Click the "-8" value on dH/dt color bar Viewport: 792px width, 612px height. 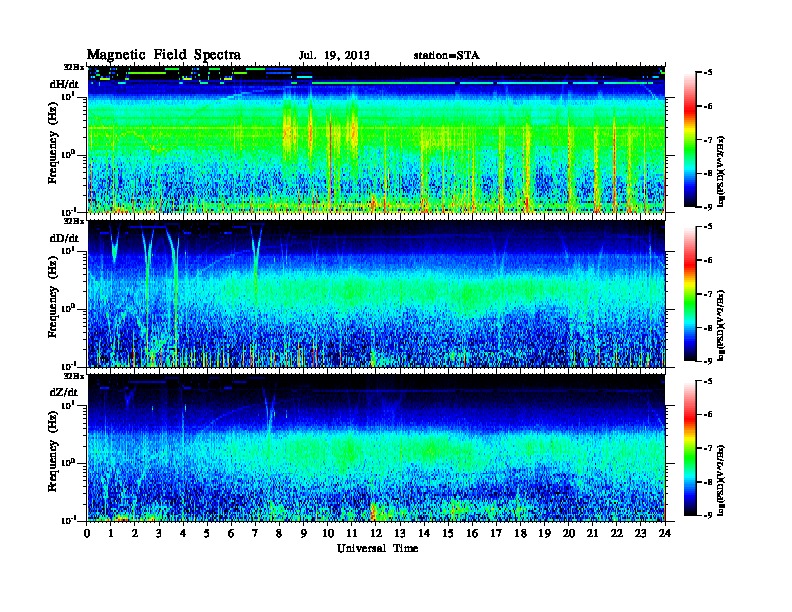pyautogui.click(x=708, y=173)
